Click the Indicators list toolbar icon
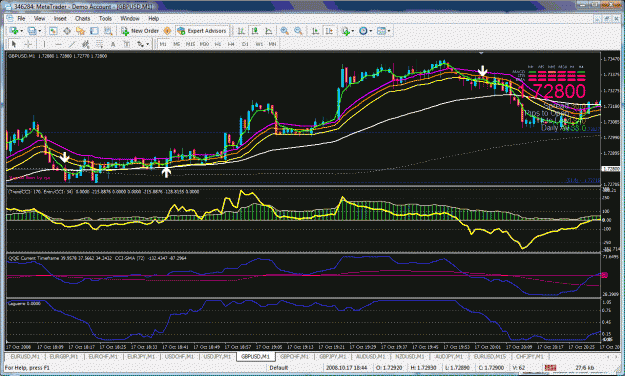Image resolution: width=625 pixels, height=376 pixels. point(345,31)
